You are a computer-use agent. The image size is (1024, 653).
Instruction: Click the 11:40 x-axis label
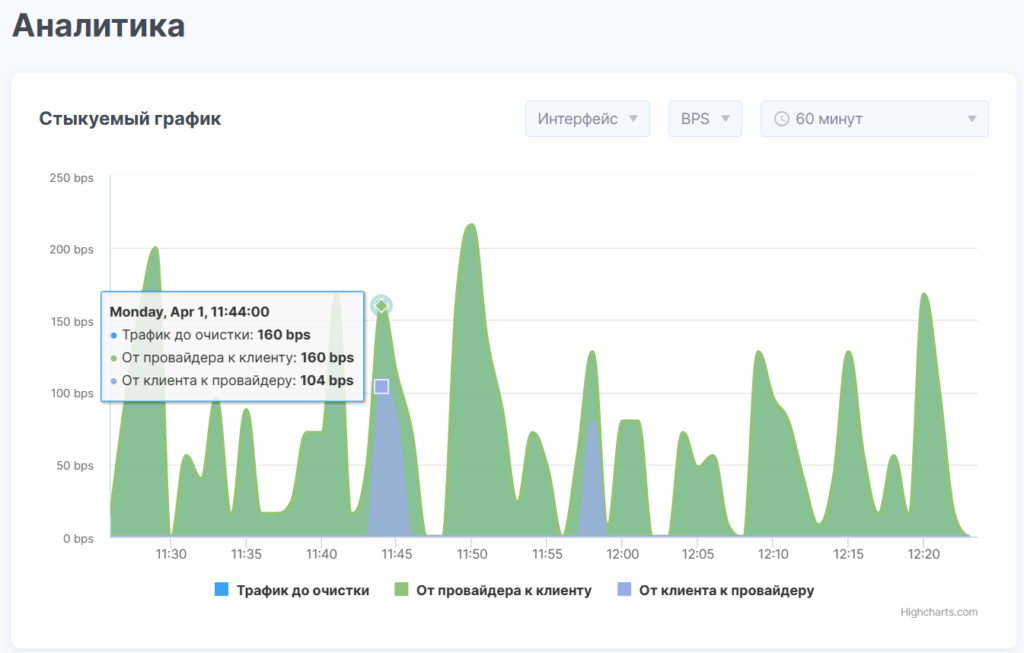click(321, 554)
